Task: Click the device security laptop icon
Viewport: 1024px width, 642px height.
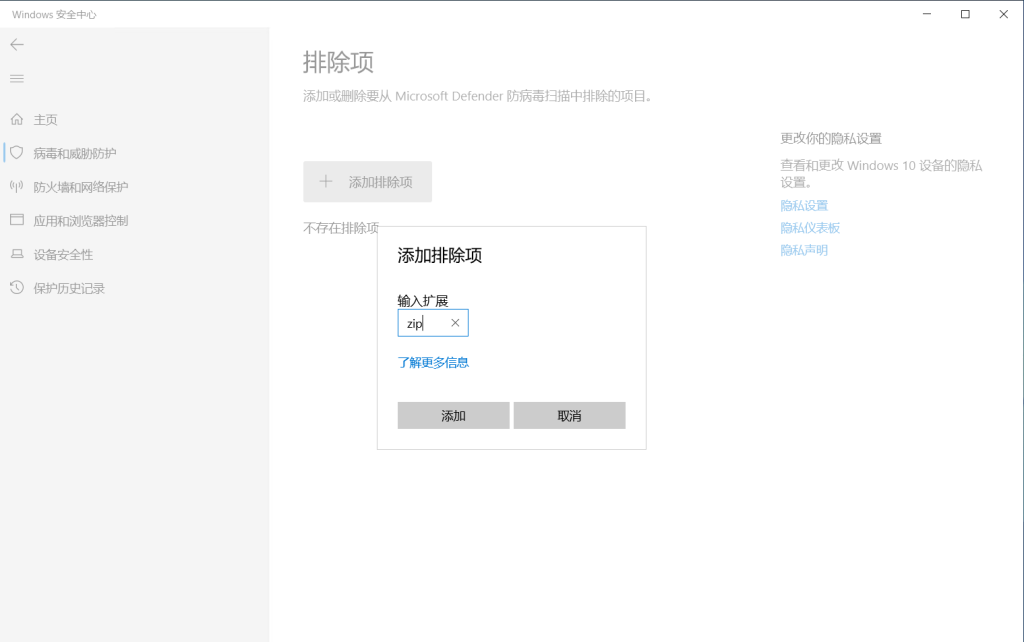Action: (x=17, y=254)
